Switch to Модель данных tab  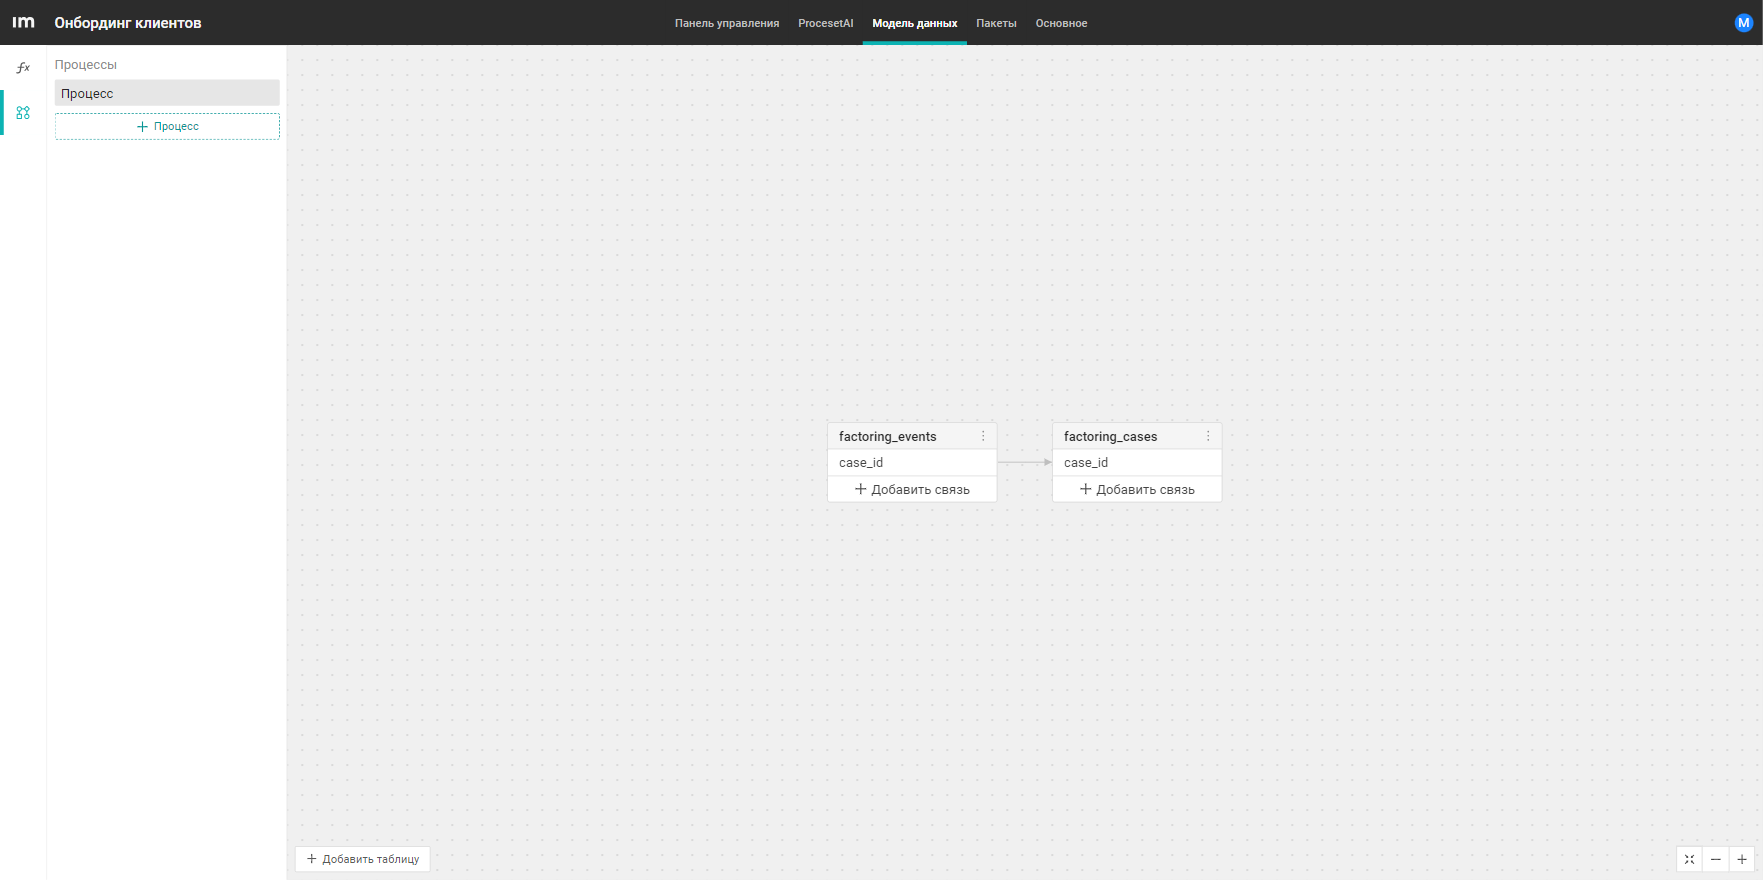coord(914,23)
